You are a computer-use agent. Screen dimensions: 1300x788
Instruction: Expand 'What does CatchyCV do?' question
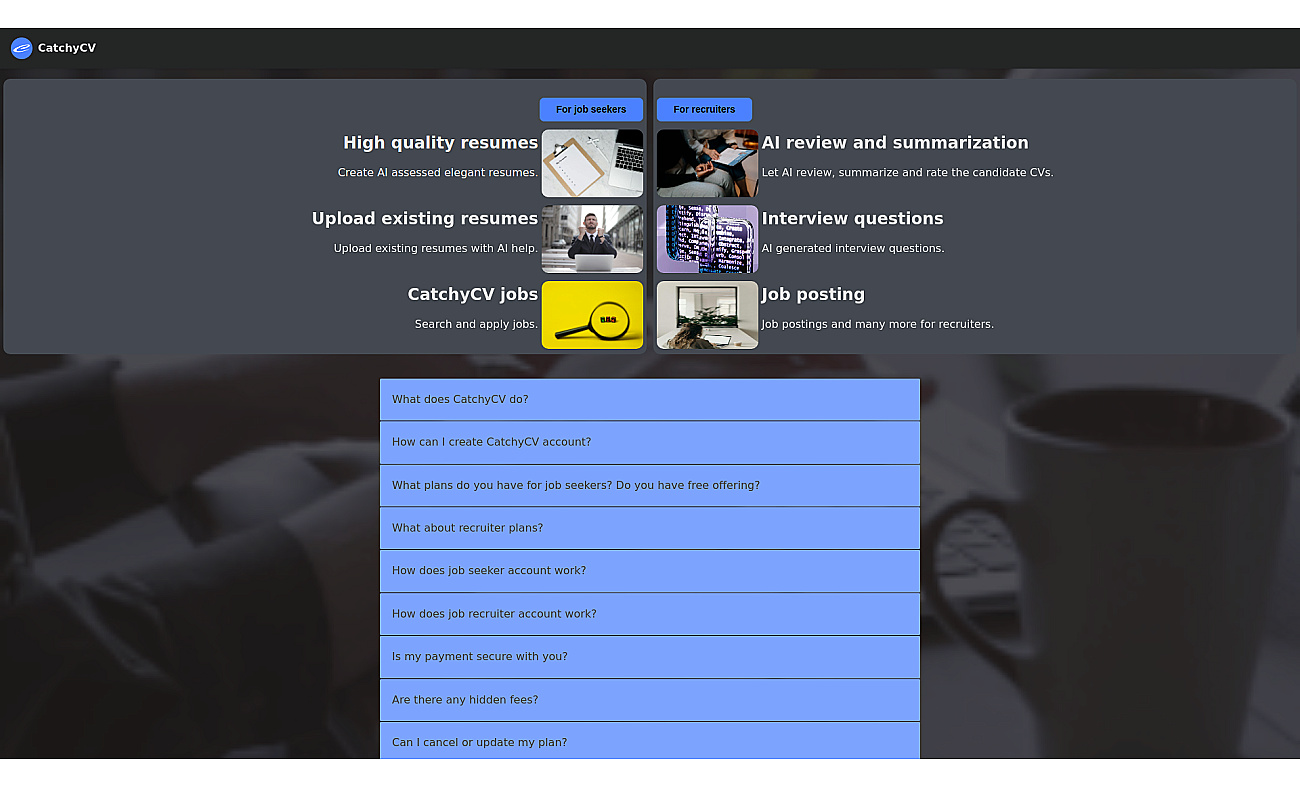pos(650,400)
